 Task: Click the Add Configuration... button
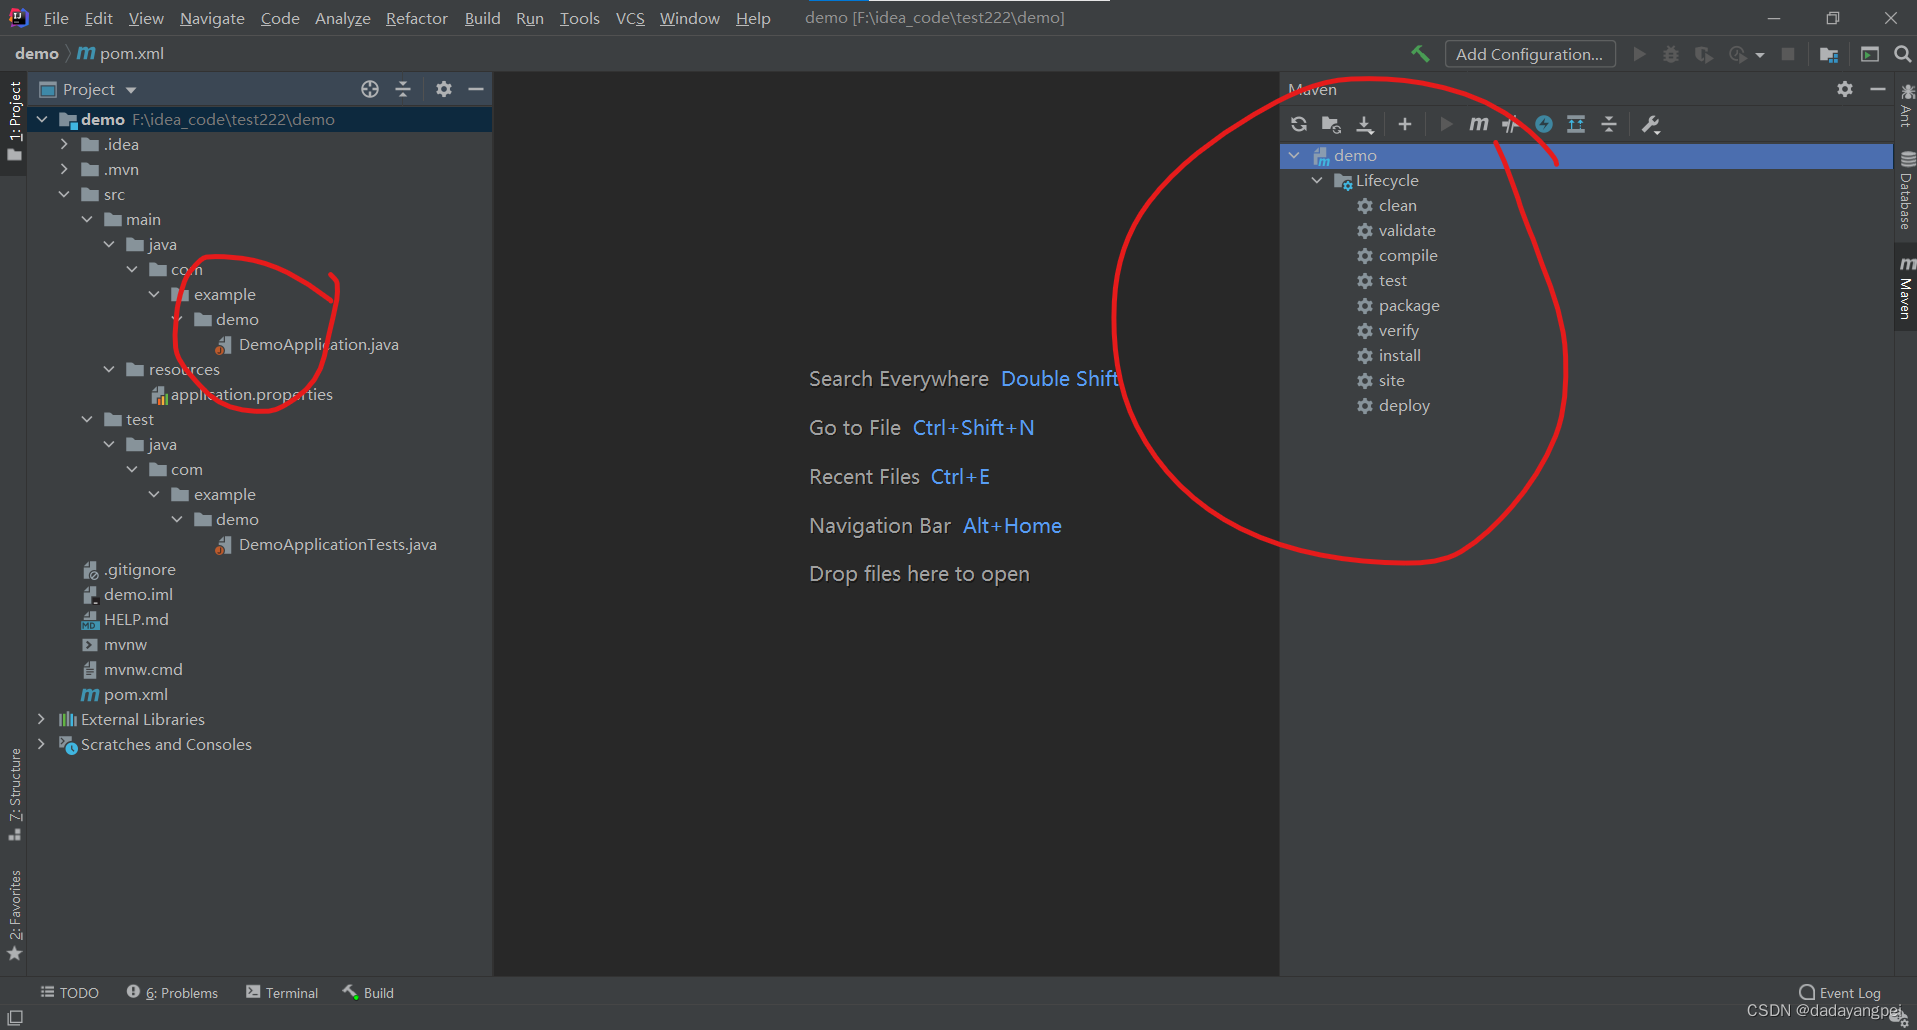click(x=1529, y=54)
